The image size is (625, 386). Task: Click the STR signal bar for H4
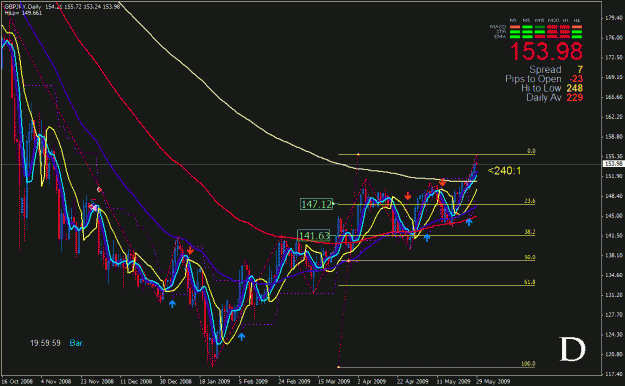click(577, 32)
